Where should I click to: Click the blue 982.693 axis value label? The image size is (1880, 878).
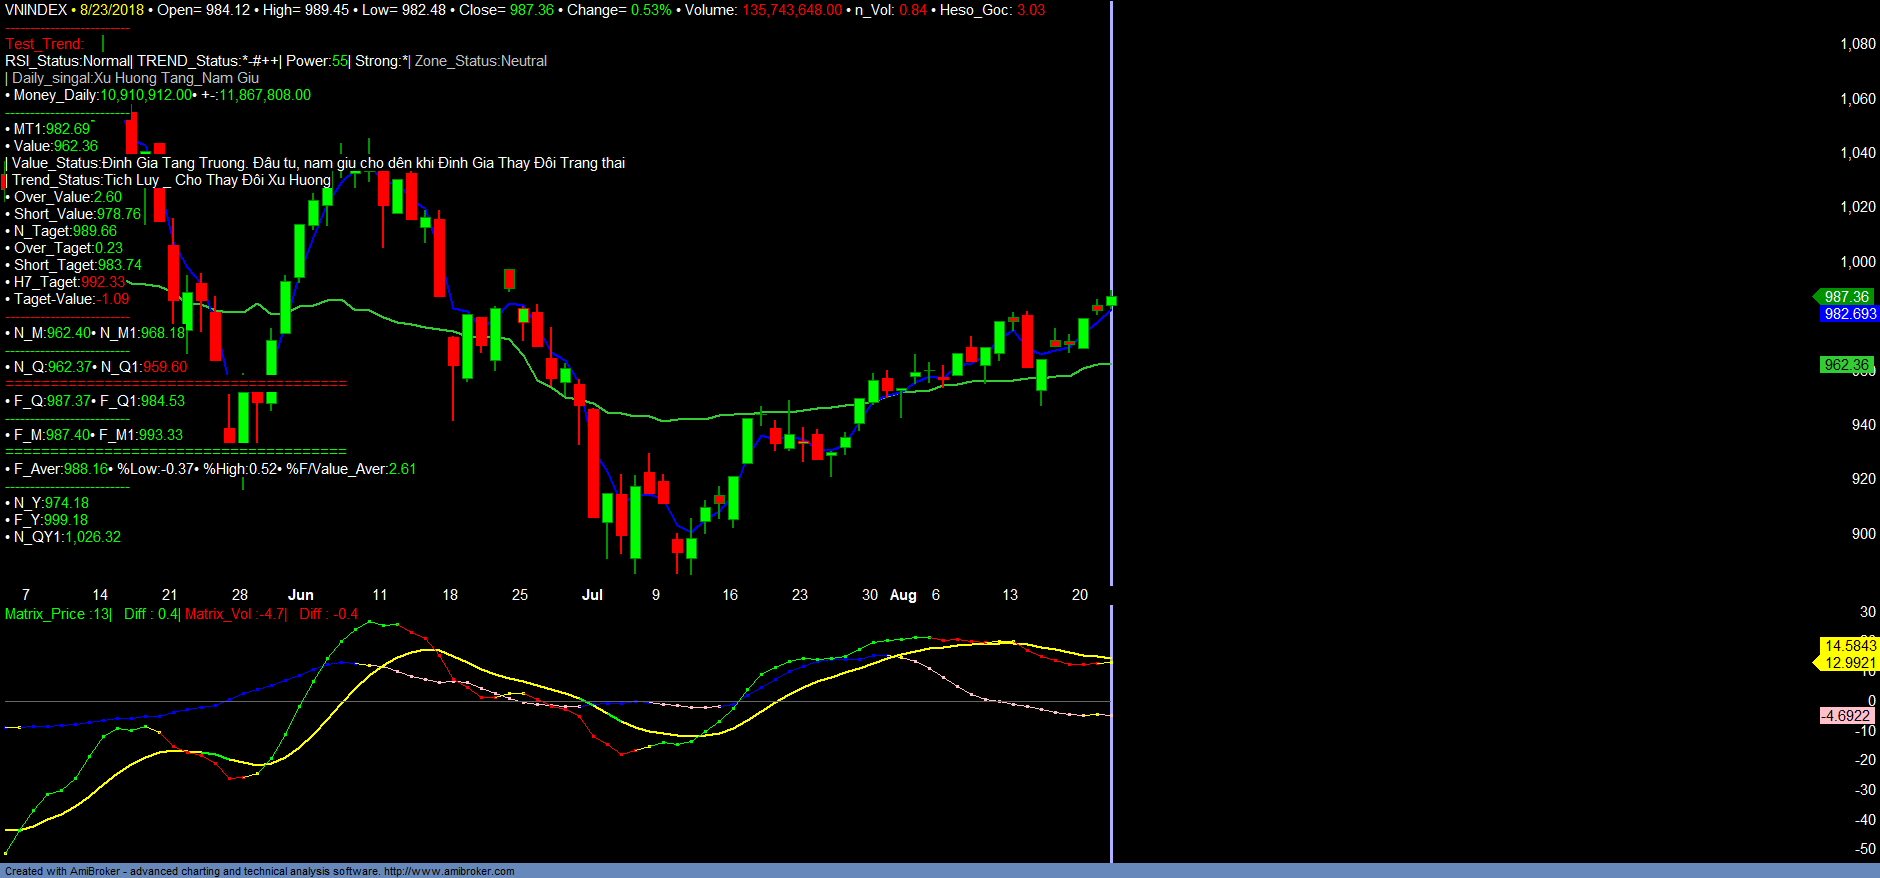(x=1849, y=314)
